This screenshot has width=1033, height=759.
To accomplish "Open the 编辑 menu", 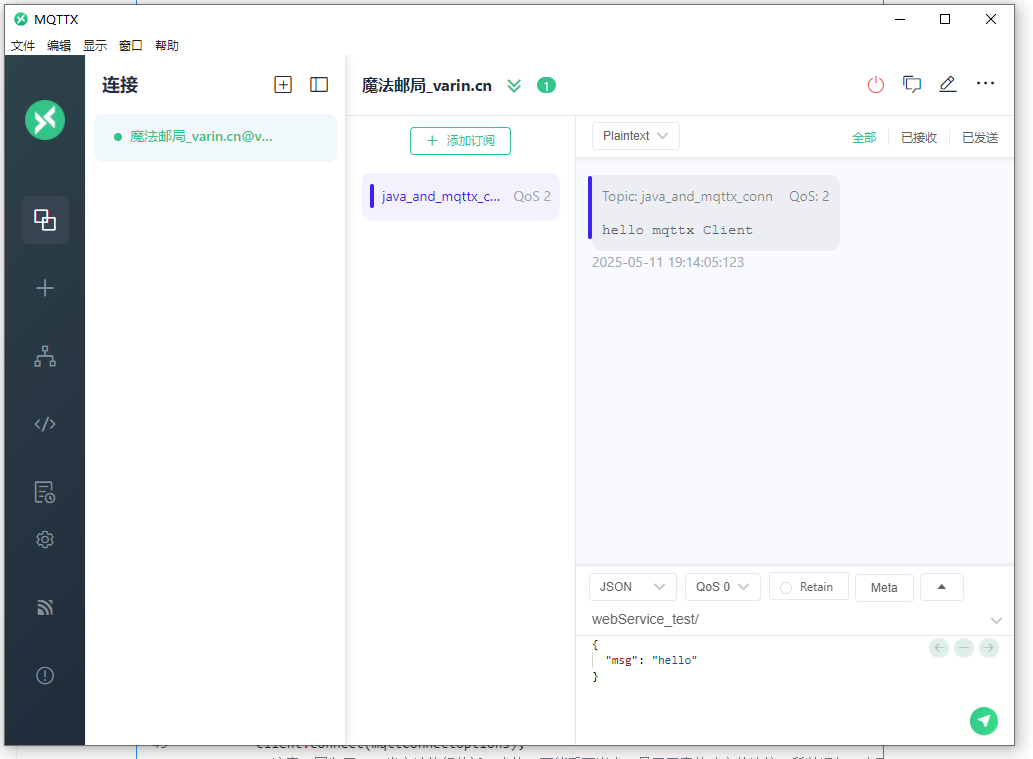I will pos(59,45).
